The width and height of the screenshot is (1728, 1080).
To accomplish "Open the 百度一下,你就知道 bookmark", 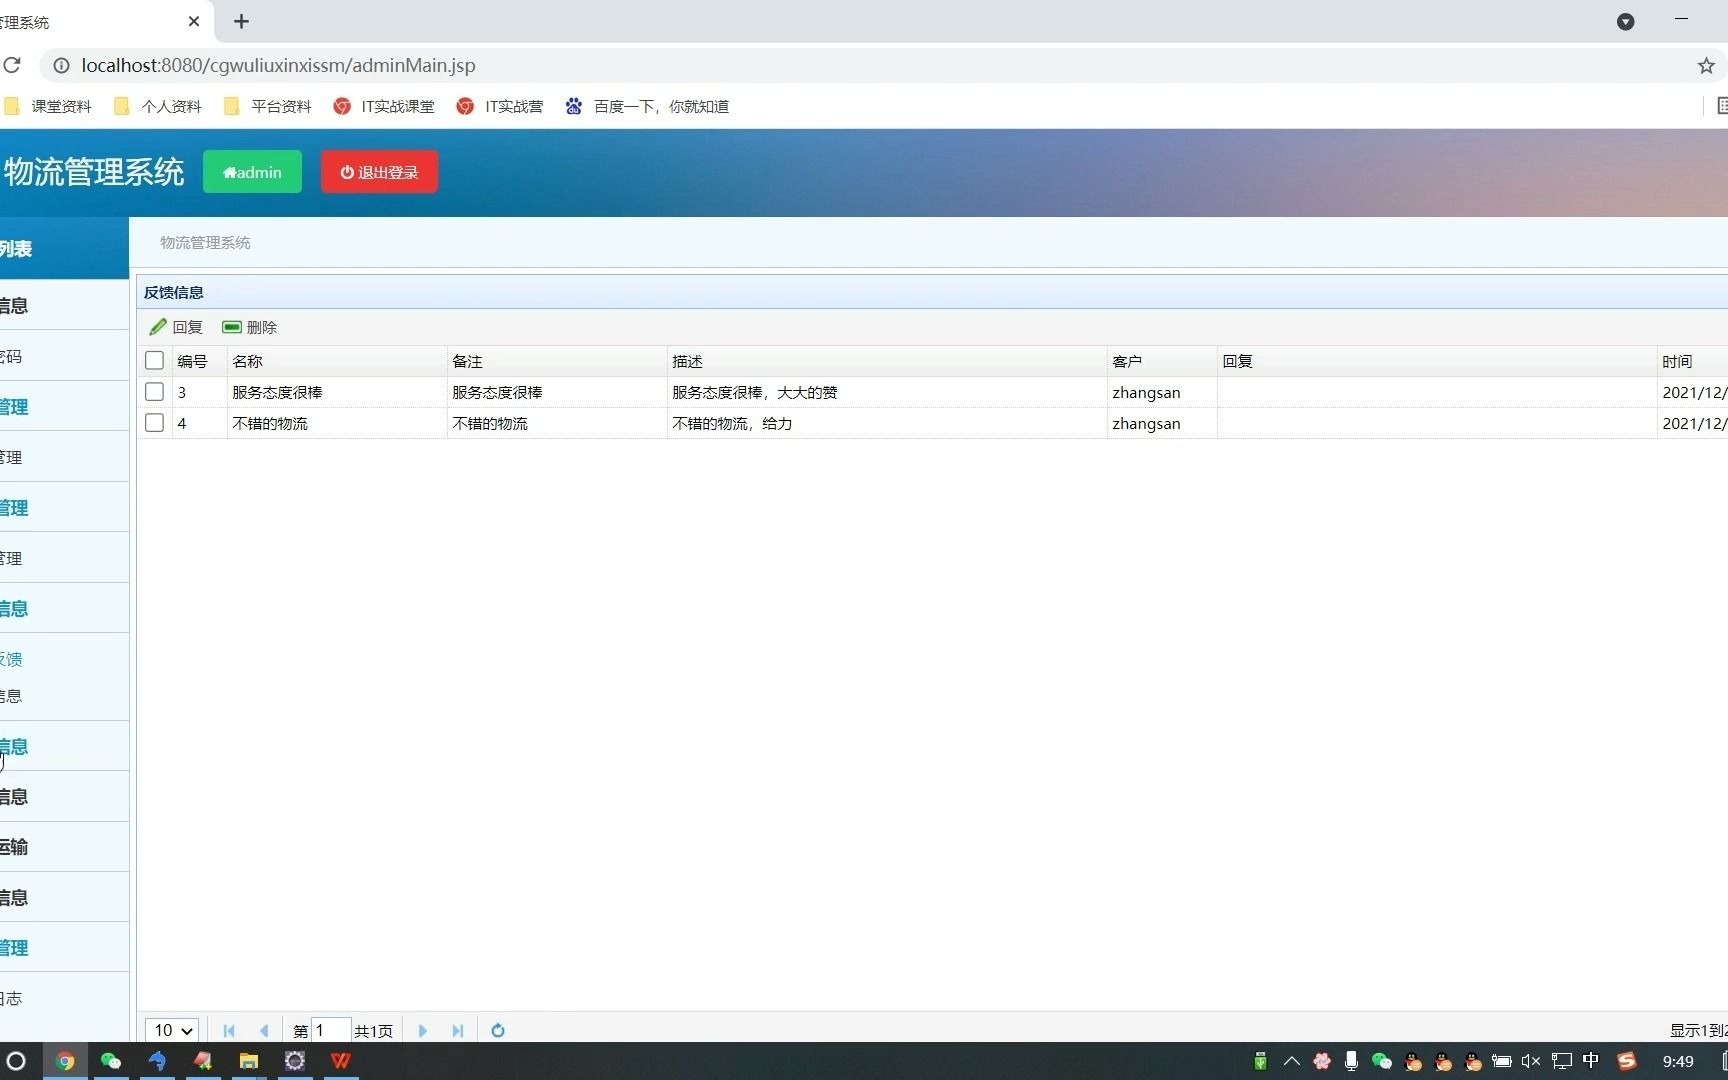I will [647, 106].
